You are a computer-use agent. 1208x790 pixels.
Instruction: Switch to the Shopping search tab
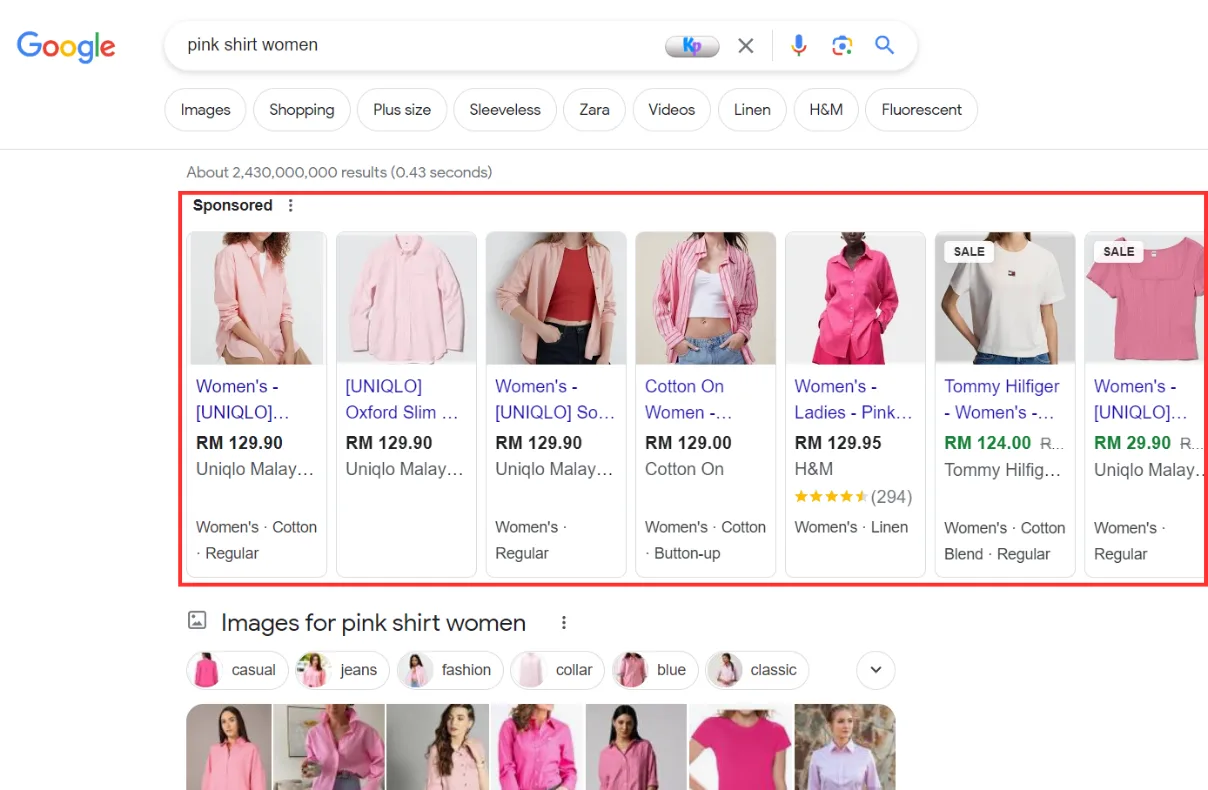click(x=301, y=110)
